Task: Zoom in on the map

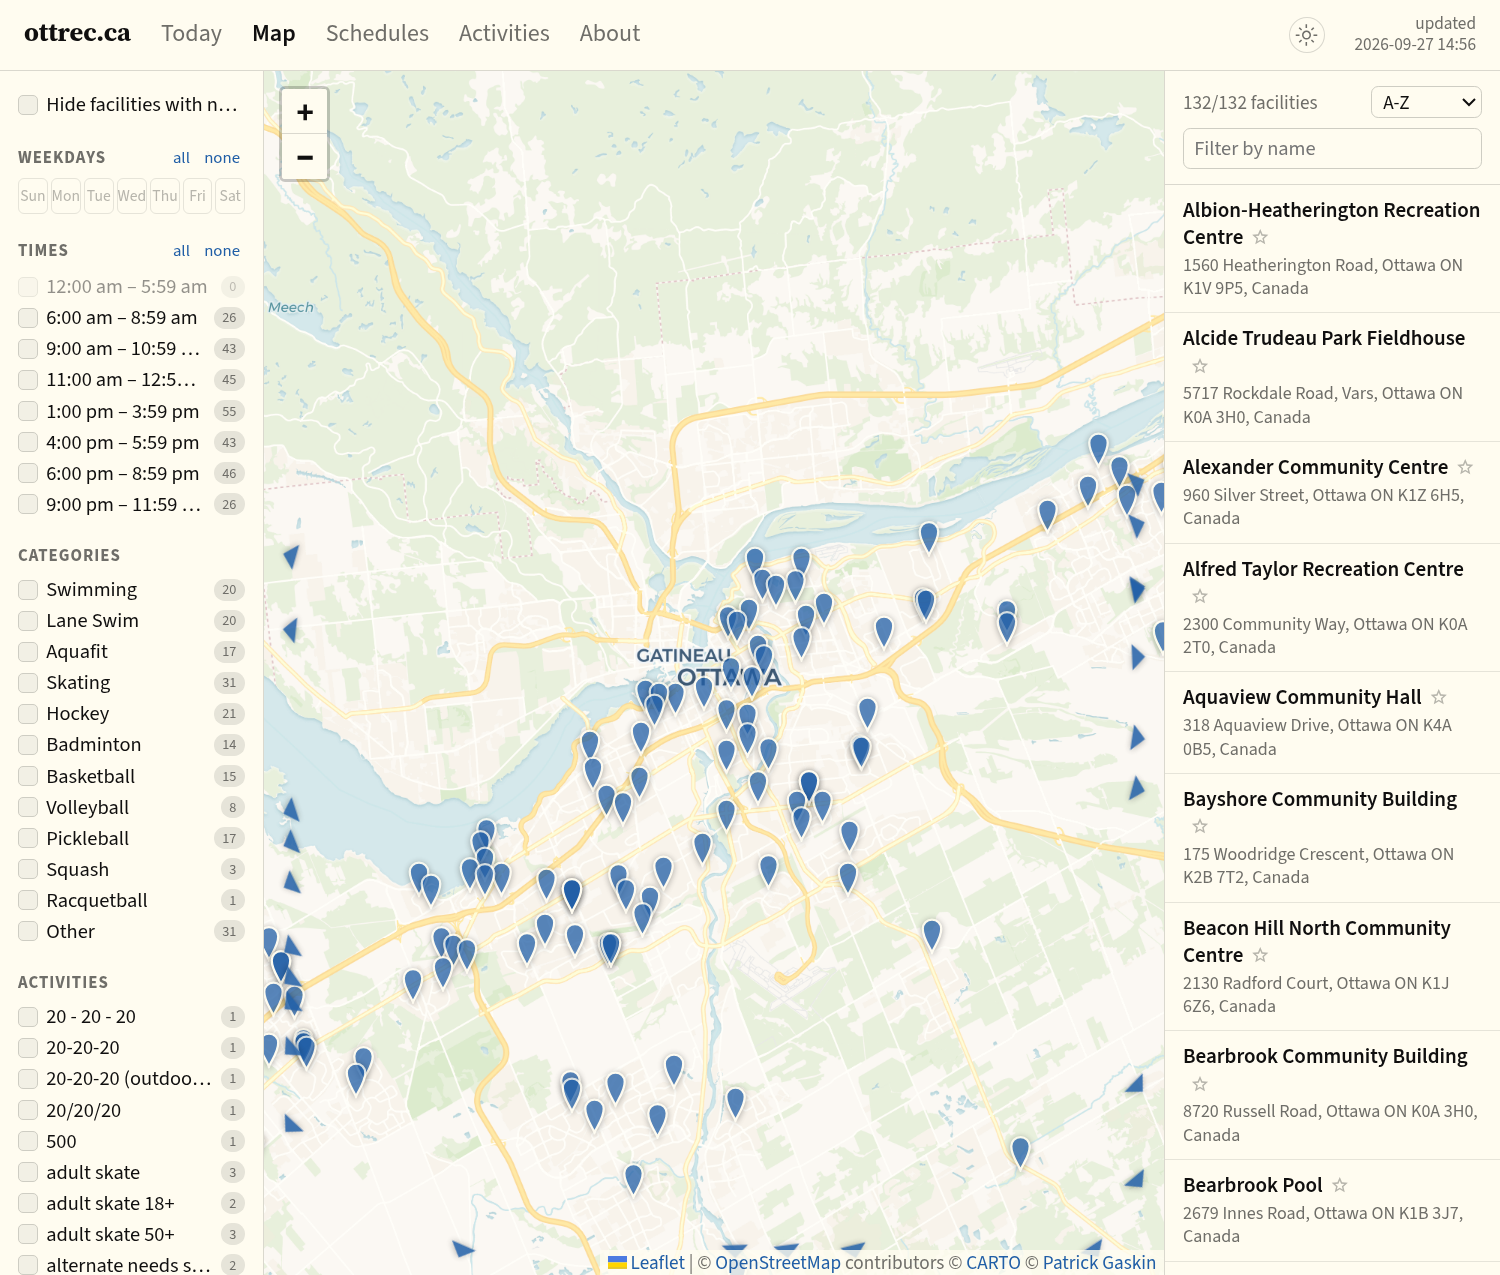Action: click(305, 112)
